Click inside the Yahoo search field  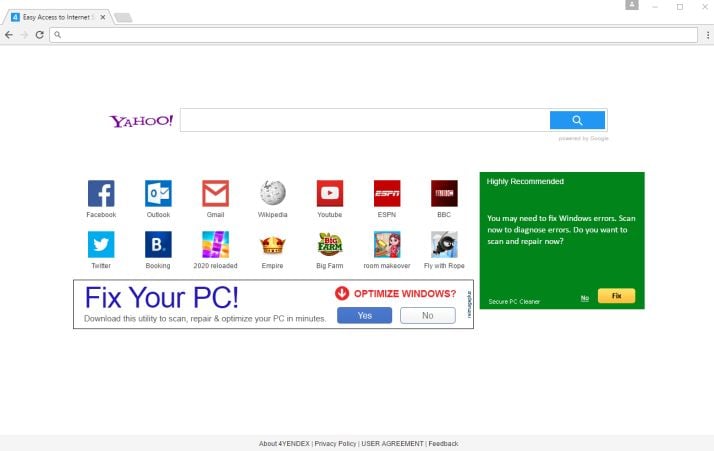pos(365,120)
